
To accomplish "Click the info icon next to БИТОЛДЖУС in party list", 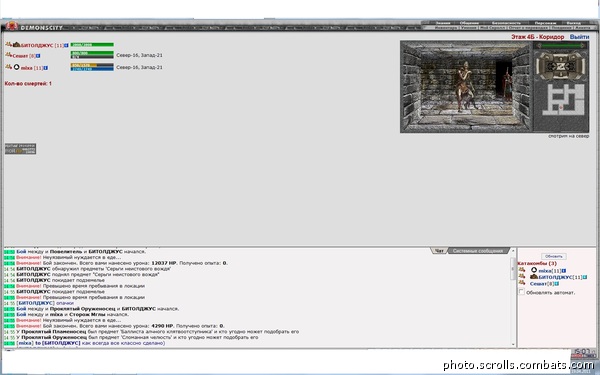I will tap(66, 45).
